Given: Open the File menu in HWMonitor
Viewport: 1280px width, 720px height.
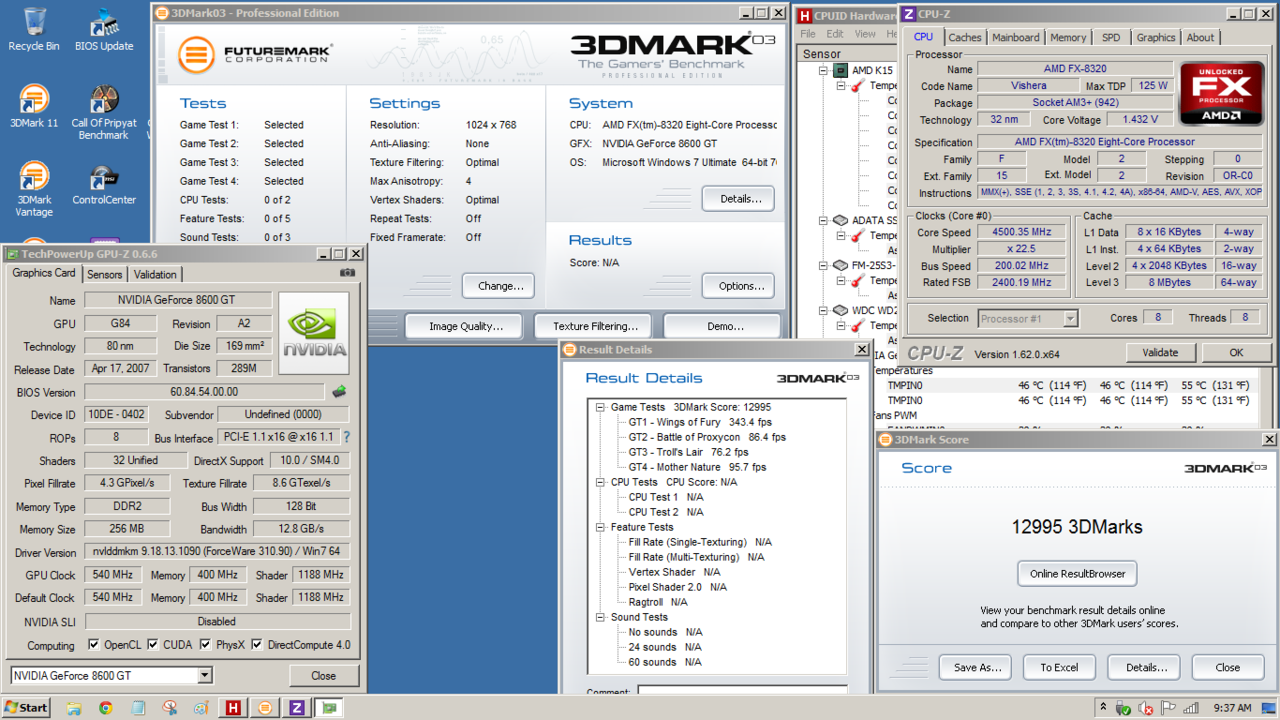Looking at the screenshot, I should 808,34.
